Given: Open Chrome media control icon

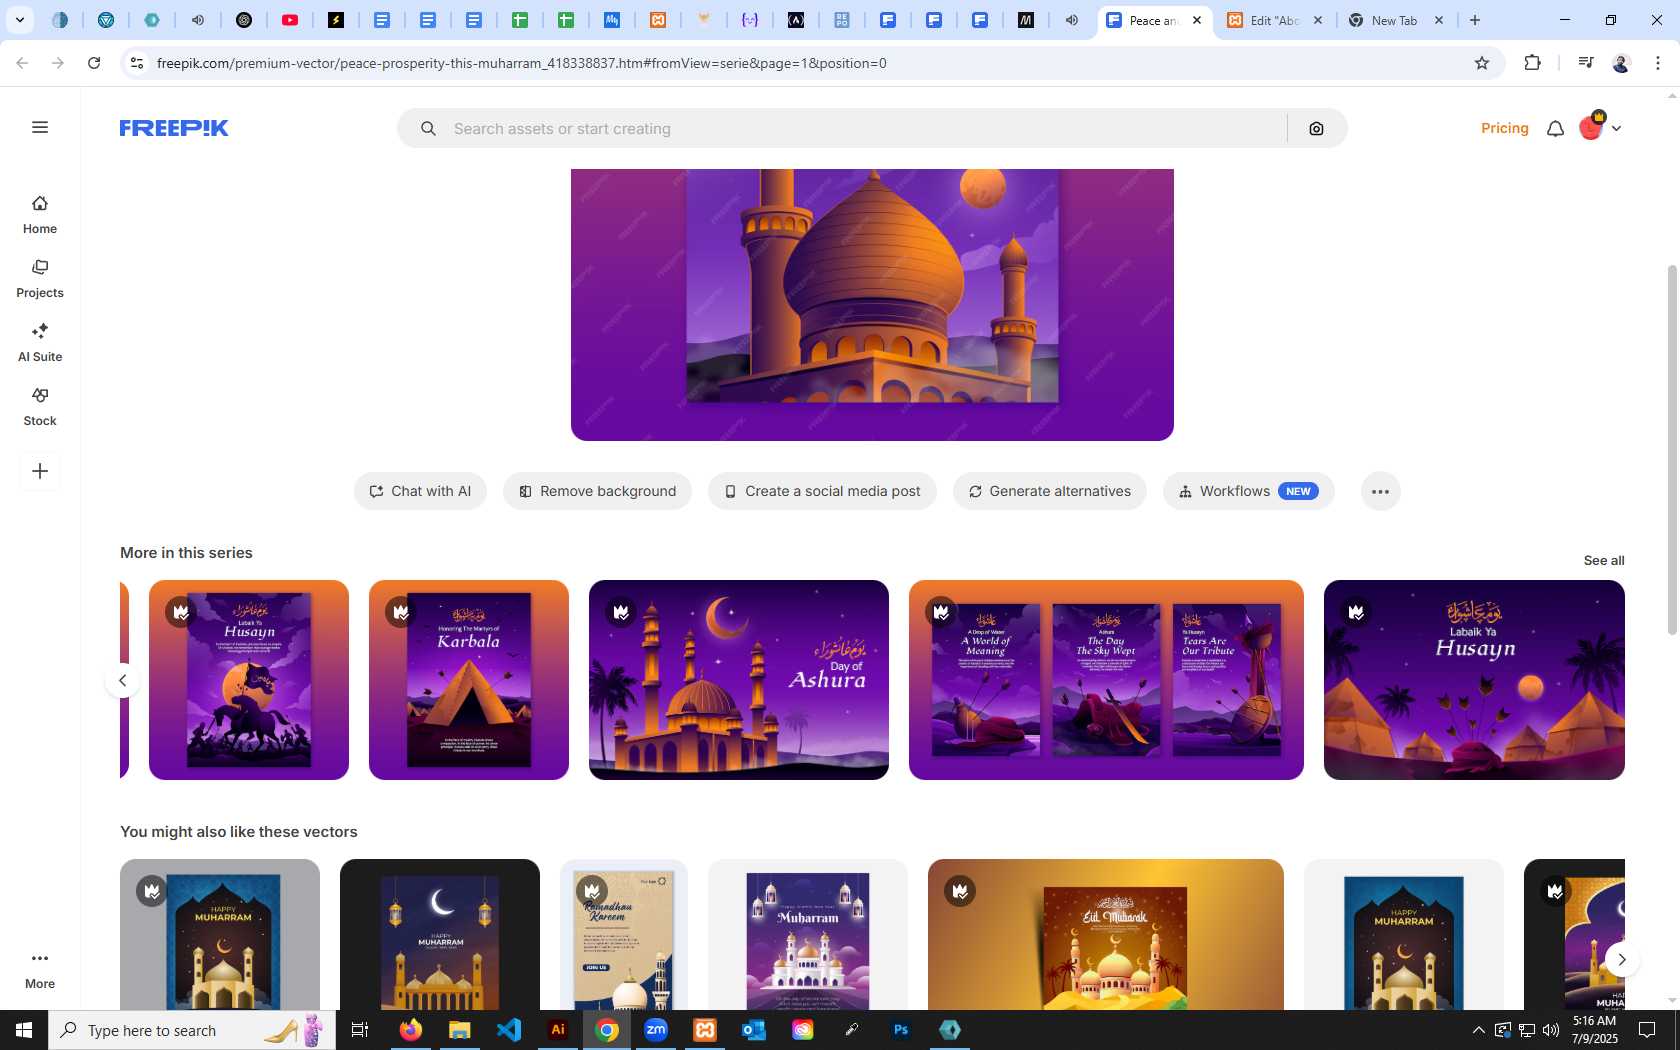Looking at the screenshot, I should (x=1585, y=63).
